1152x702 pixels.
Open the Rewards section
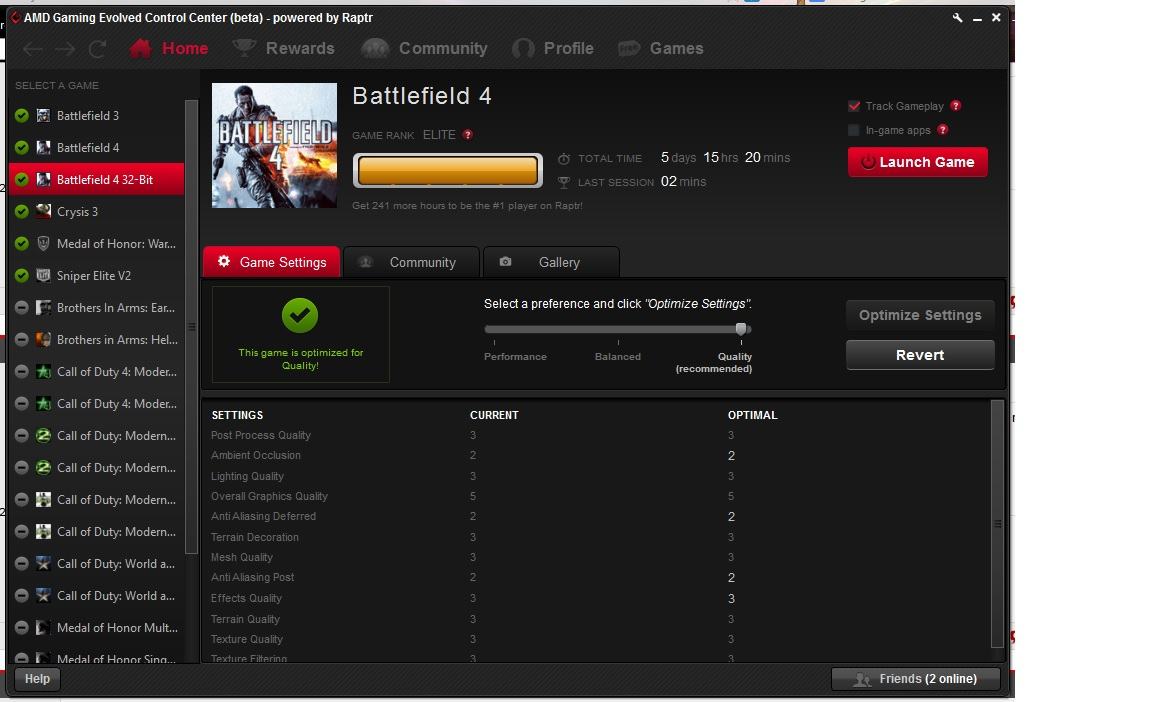[x=284, y=48]
